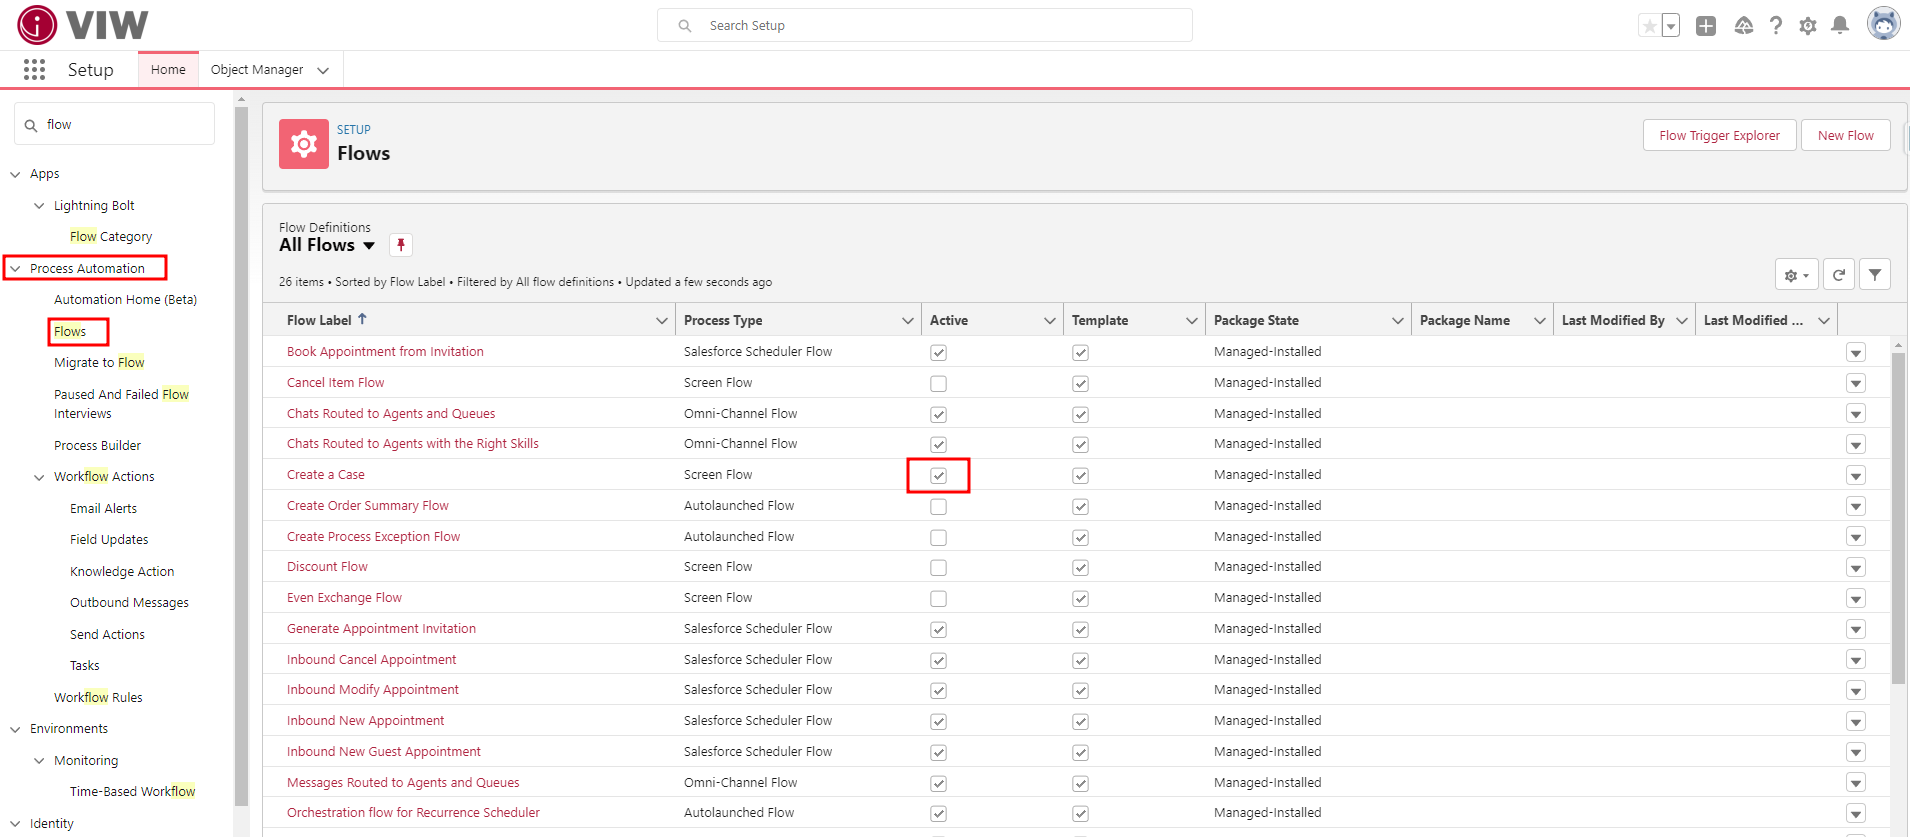Open row actions for Generate Appointment Invitation

point(1856,629)
